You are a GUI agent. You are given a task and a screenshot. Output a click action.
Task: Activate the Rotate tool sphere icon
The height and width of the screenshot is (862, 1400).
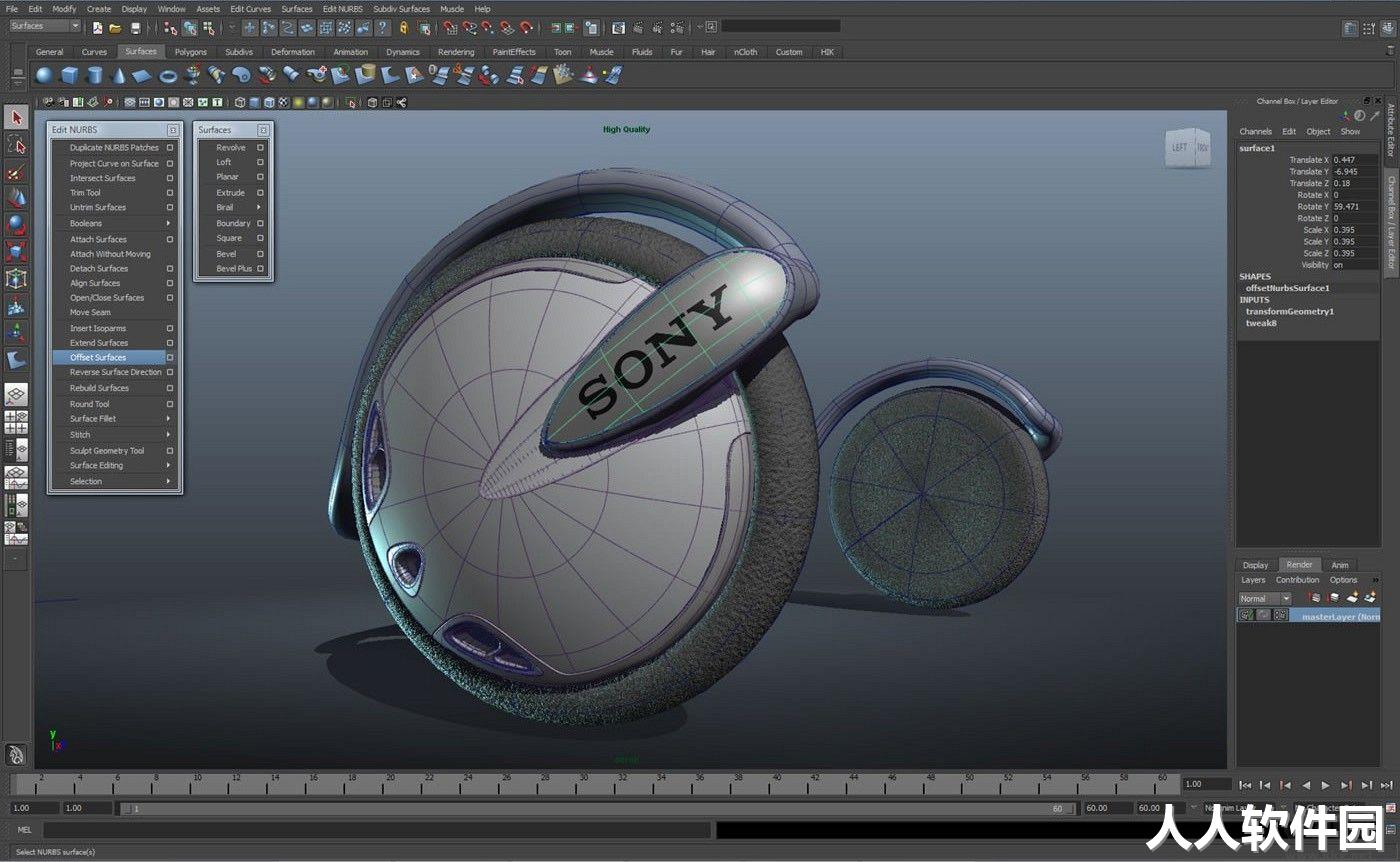[x=16, y=224]
